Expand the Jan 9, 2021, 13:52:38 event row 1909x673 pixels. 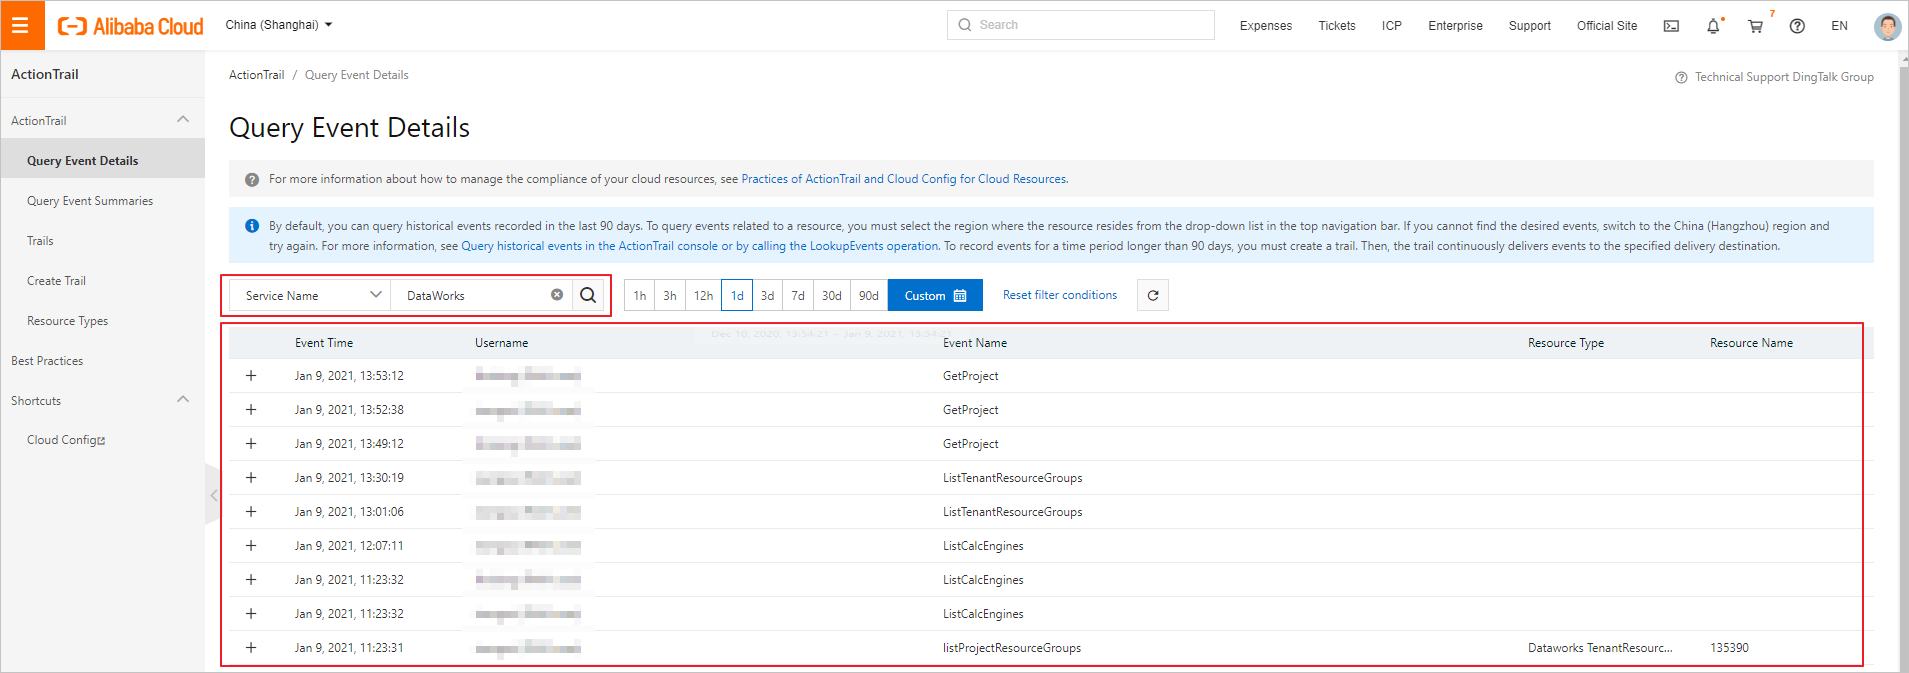(251, 410)
